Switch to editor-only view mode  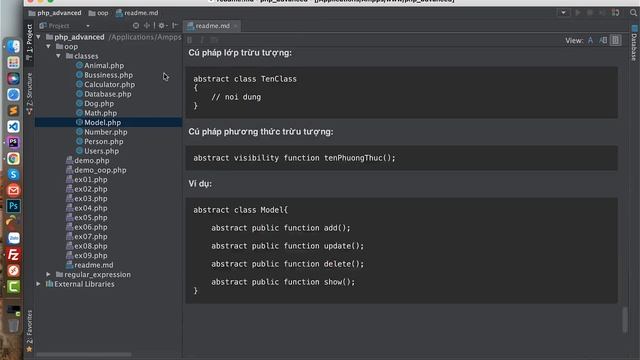(x=590, y=40)
